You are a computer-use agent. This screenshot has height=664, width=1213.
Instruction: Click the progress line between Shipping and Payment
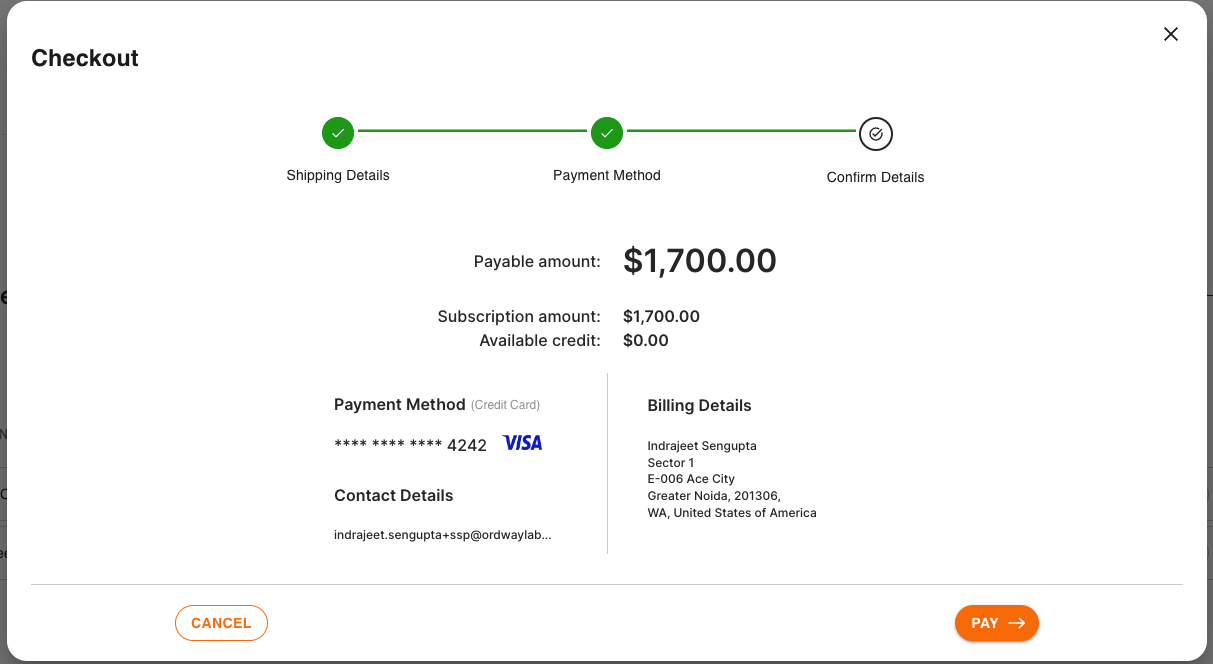click(x=472, y=131)
